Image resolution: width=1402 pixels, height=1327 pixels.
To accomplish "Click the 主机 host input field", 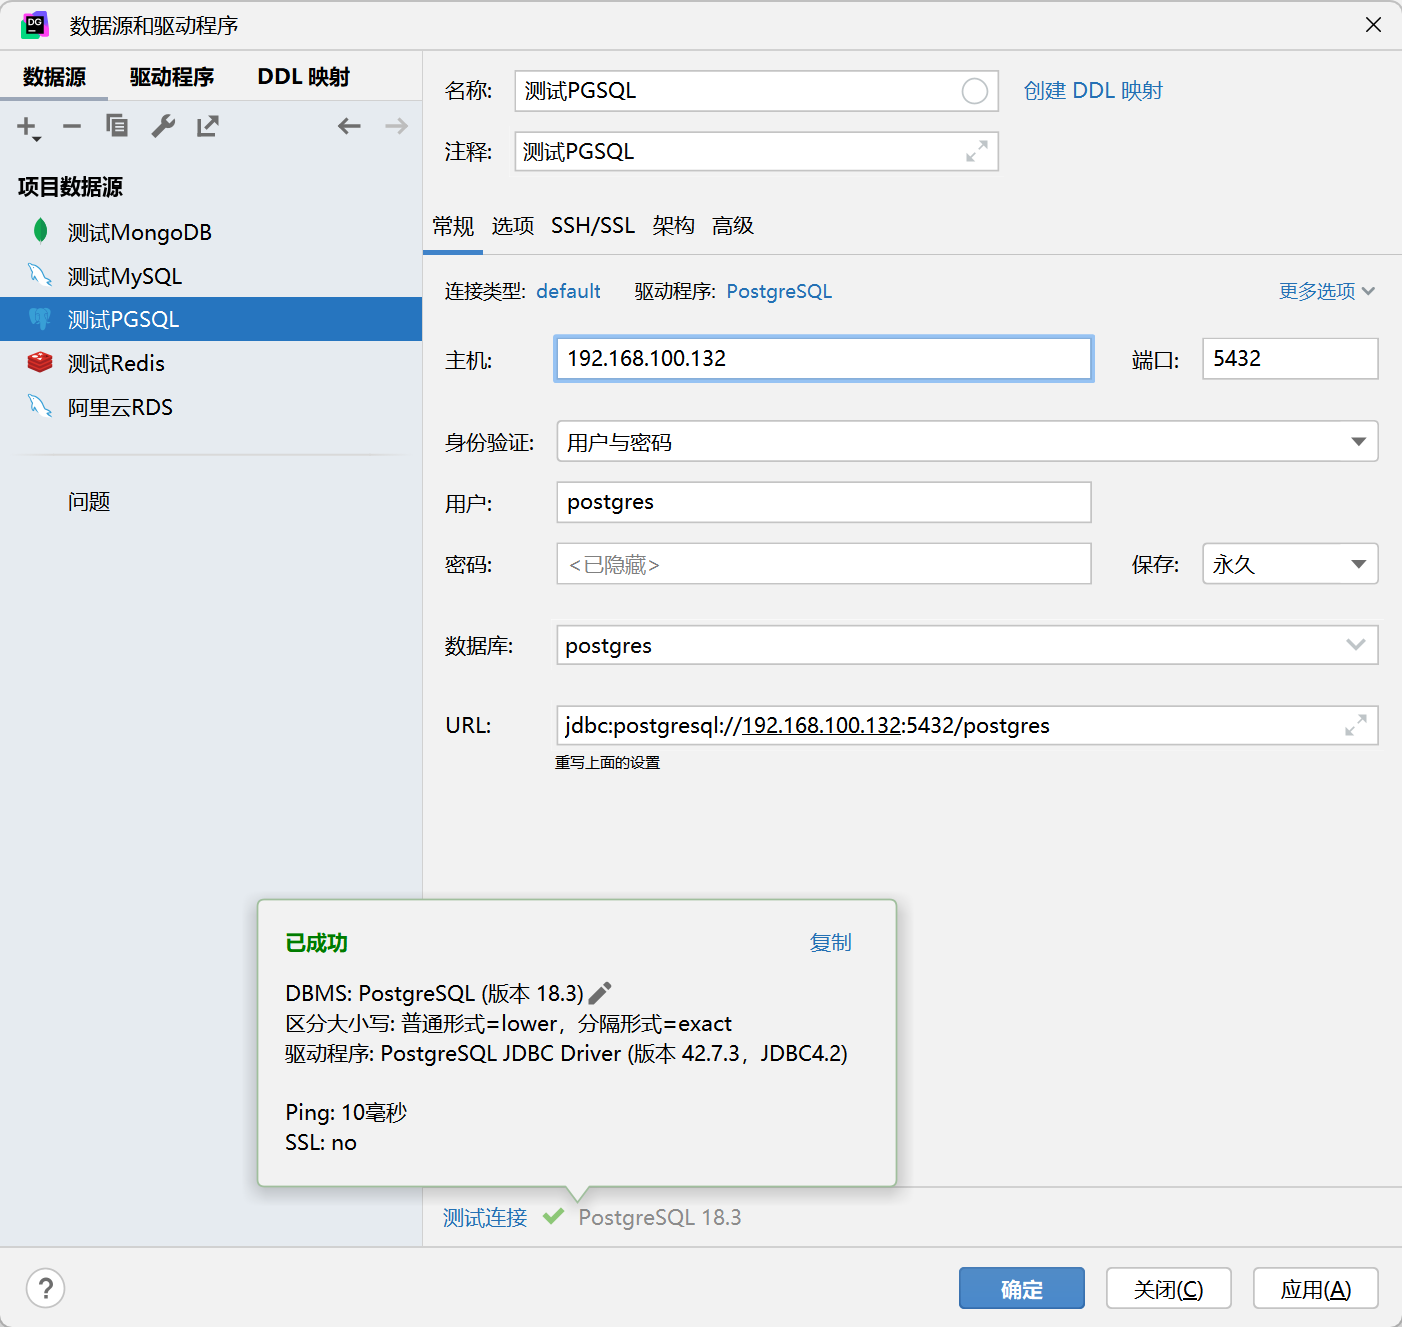I will (x=824, y=358).
